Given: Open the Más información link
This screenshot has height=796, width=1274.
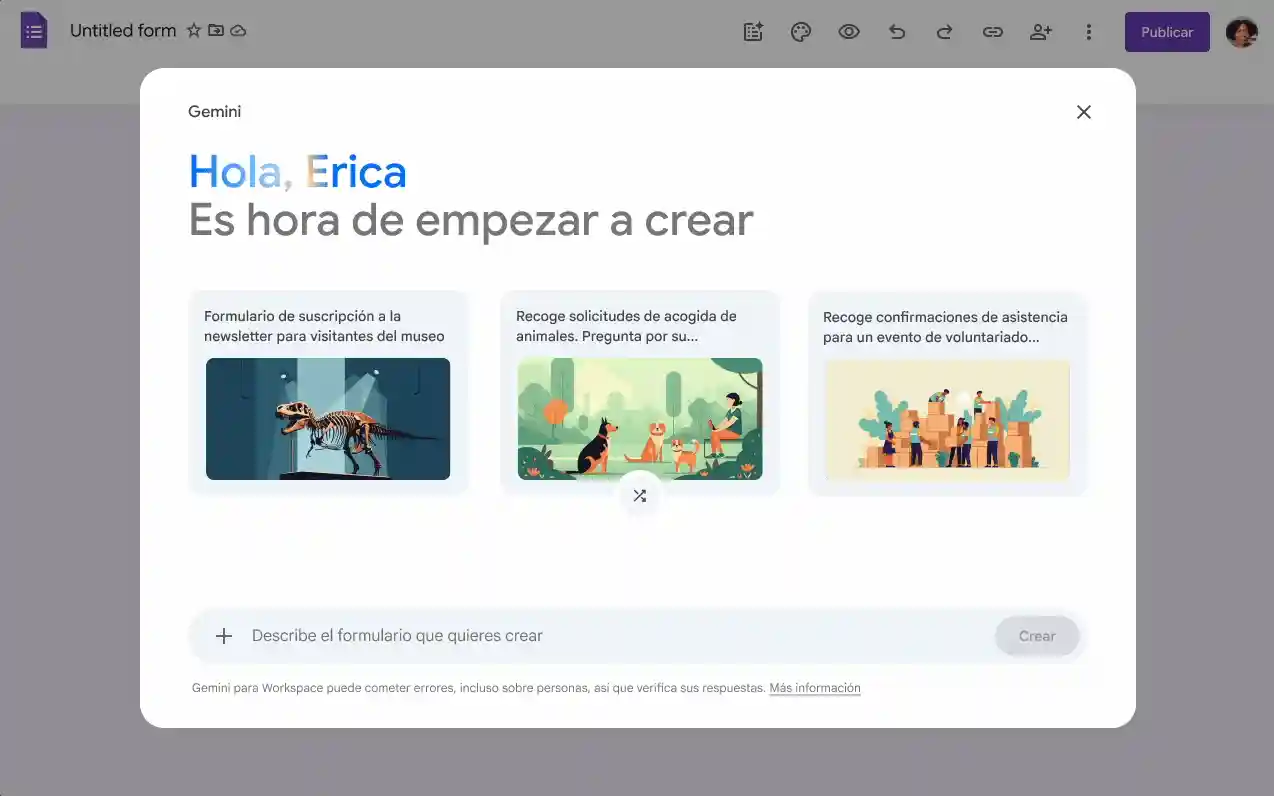Looking at the screenshot, I should tap(814, 687).
